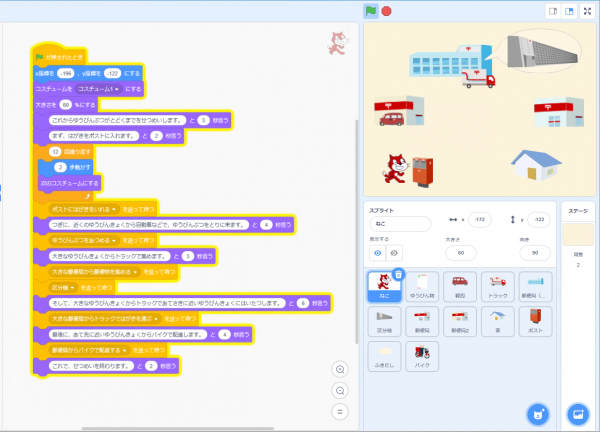The image size is (600, 432).
Task: Zoom out the code workspace
Action: (341, 390)
